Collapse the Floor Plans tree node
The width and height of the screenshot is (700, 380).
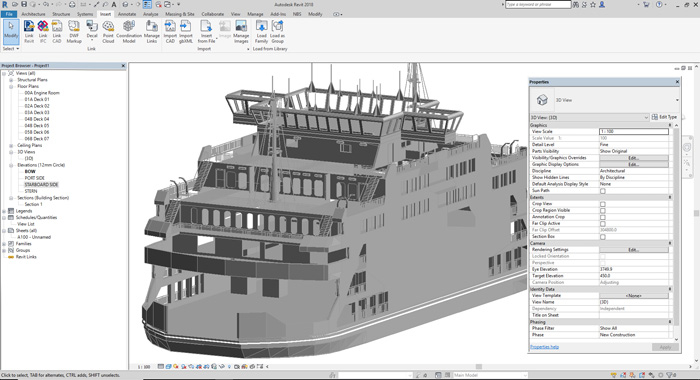click(x=11, y=87)
